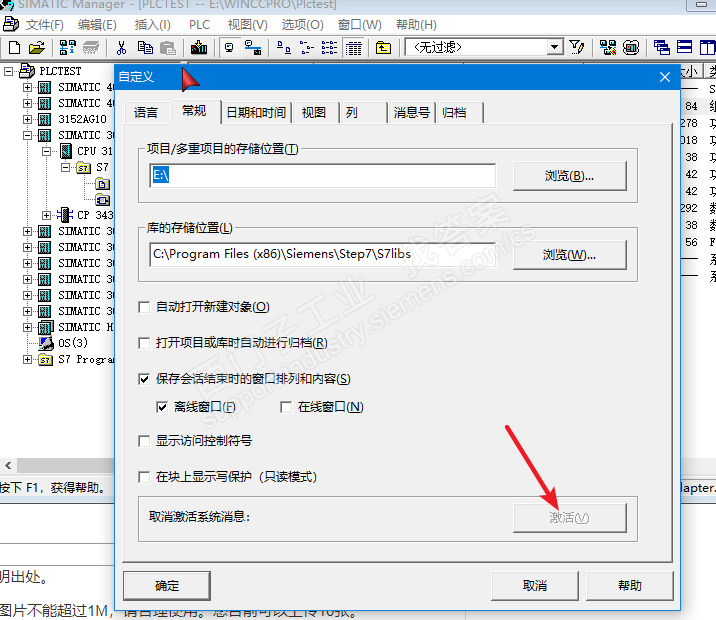Click the library storage path field
This screenshot has height=620, width=716.
[x=322, y=254]
